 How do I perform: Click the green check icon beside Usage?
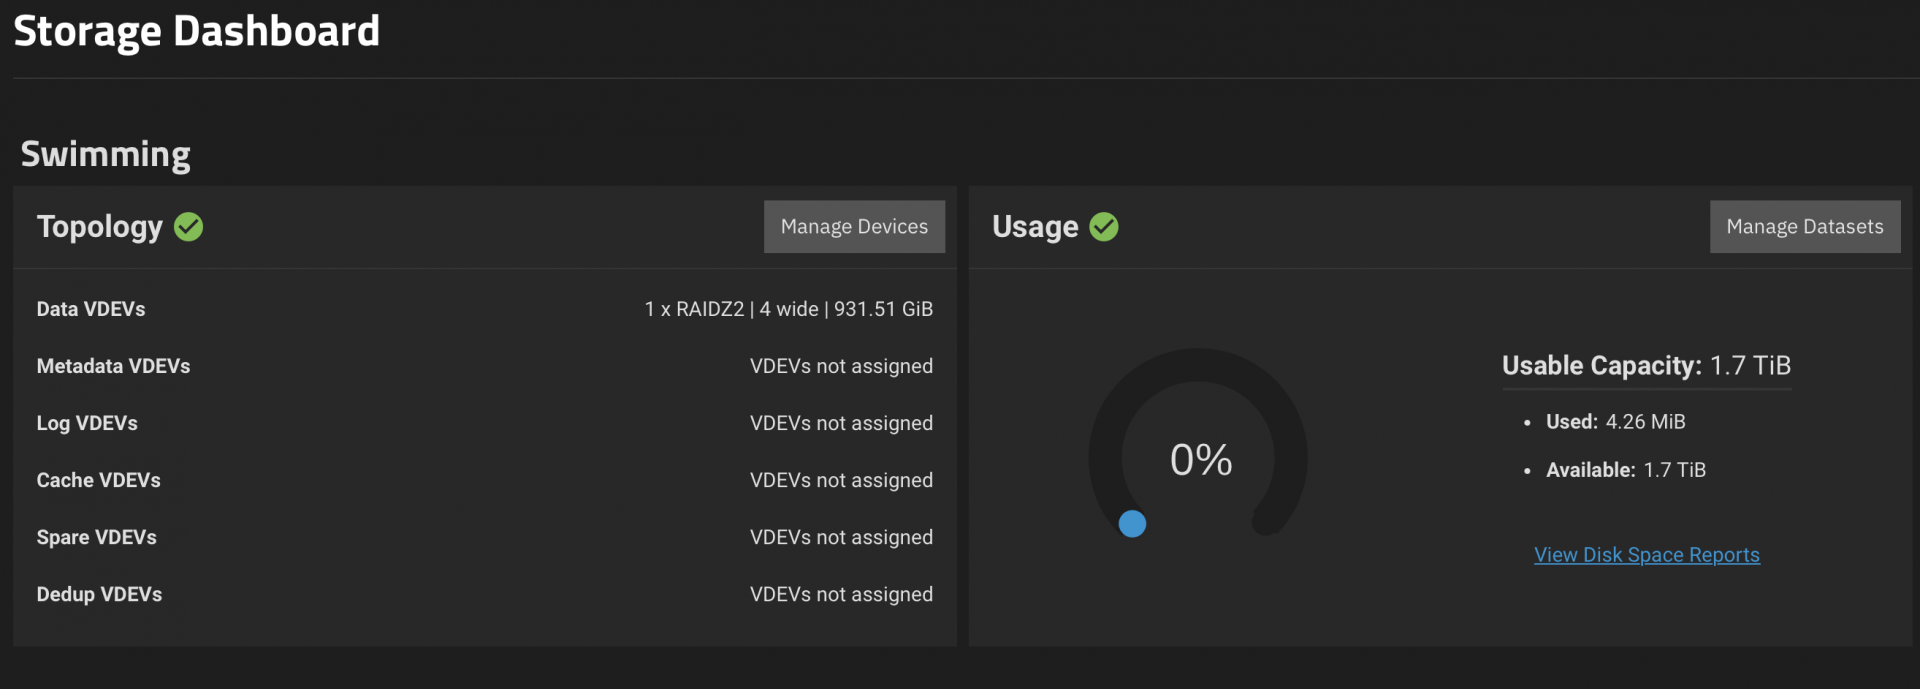click(1104, 227)
